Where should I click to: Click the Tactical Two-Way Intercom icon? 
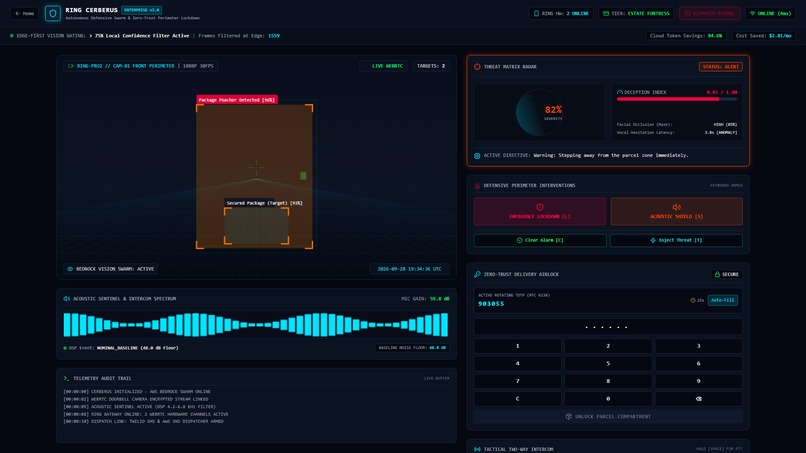tap(477, 449)
